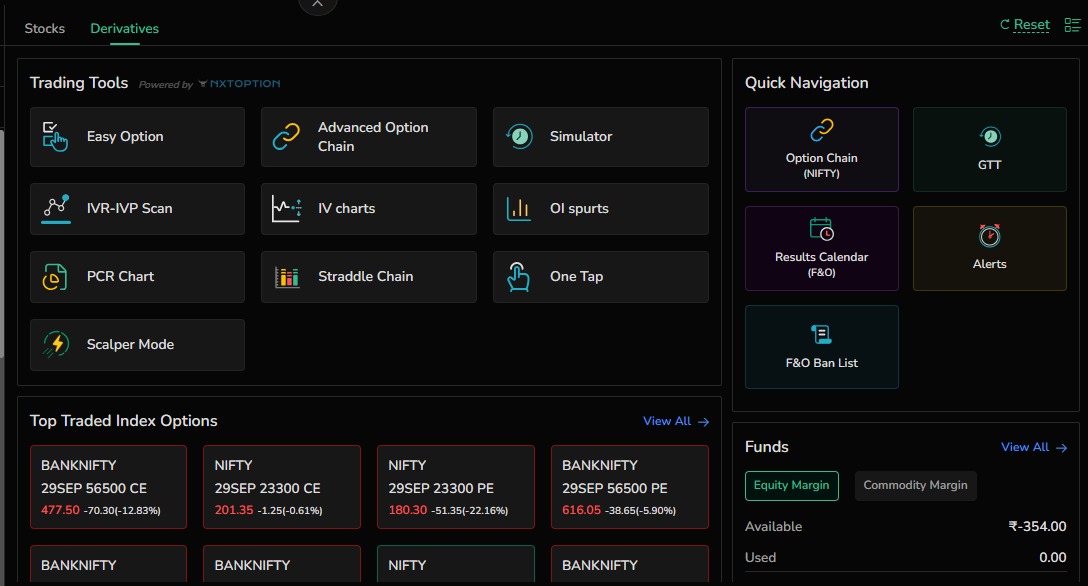1088x586 pixels.
Task: Click the 477.50 price value
Action: [x=60, y=510]
